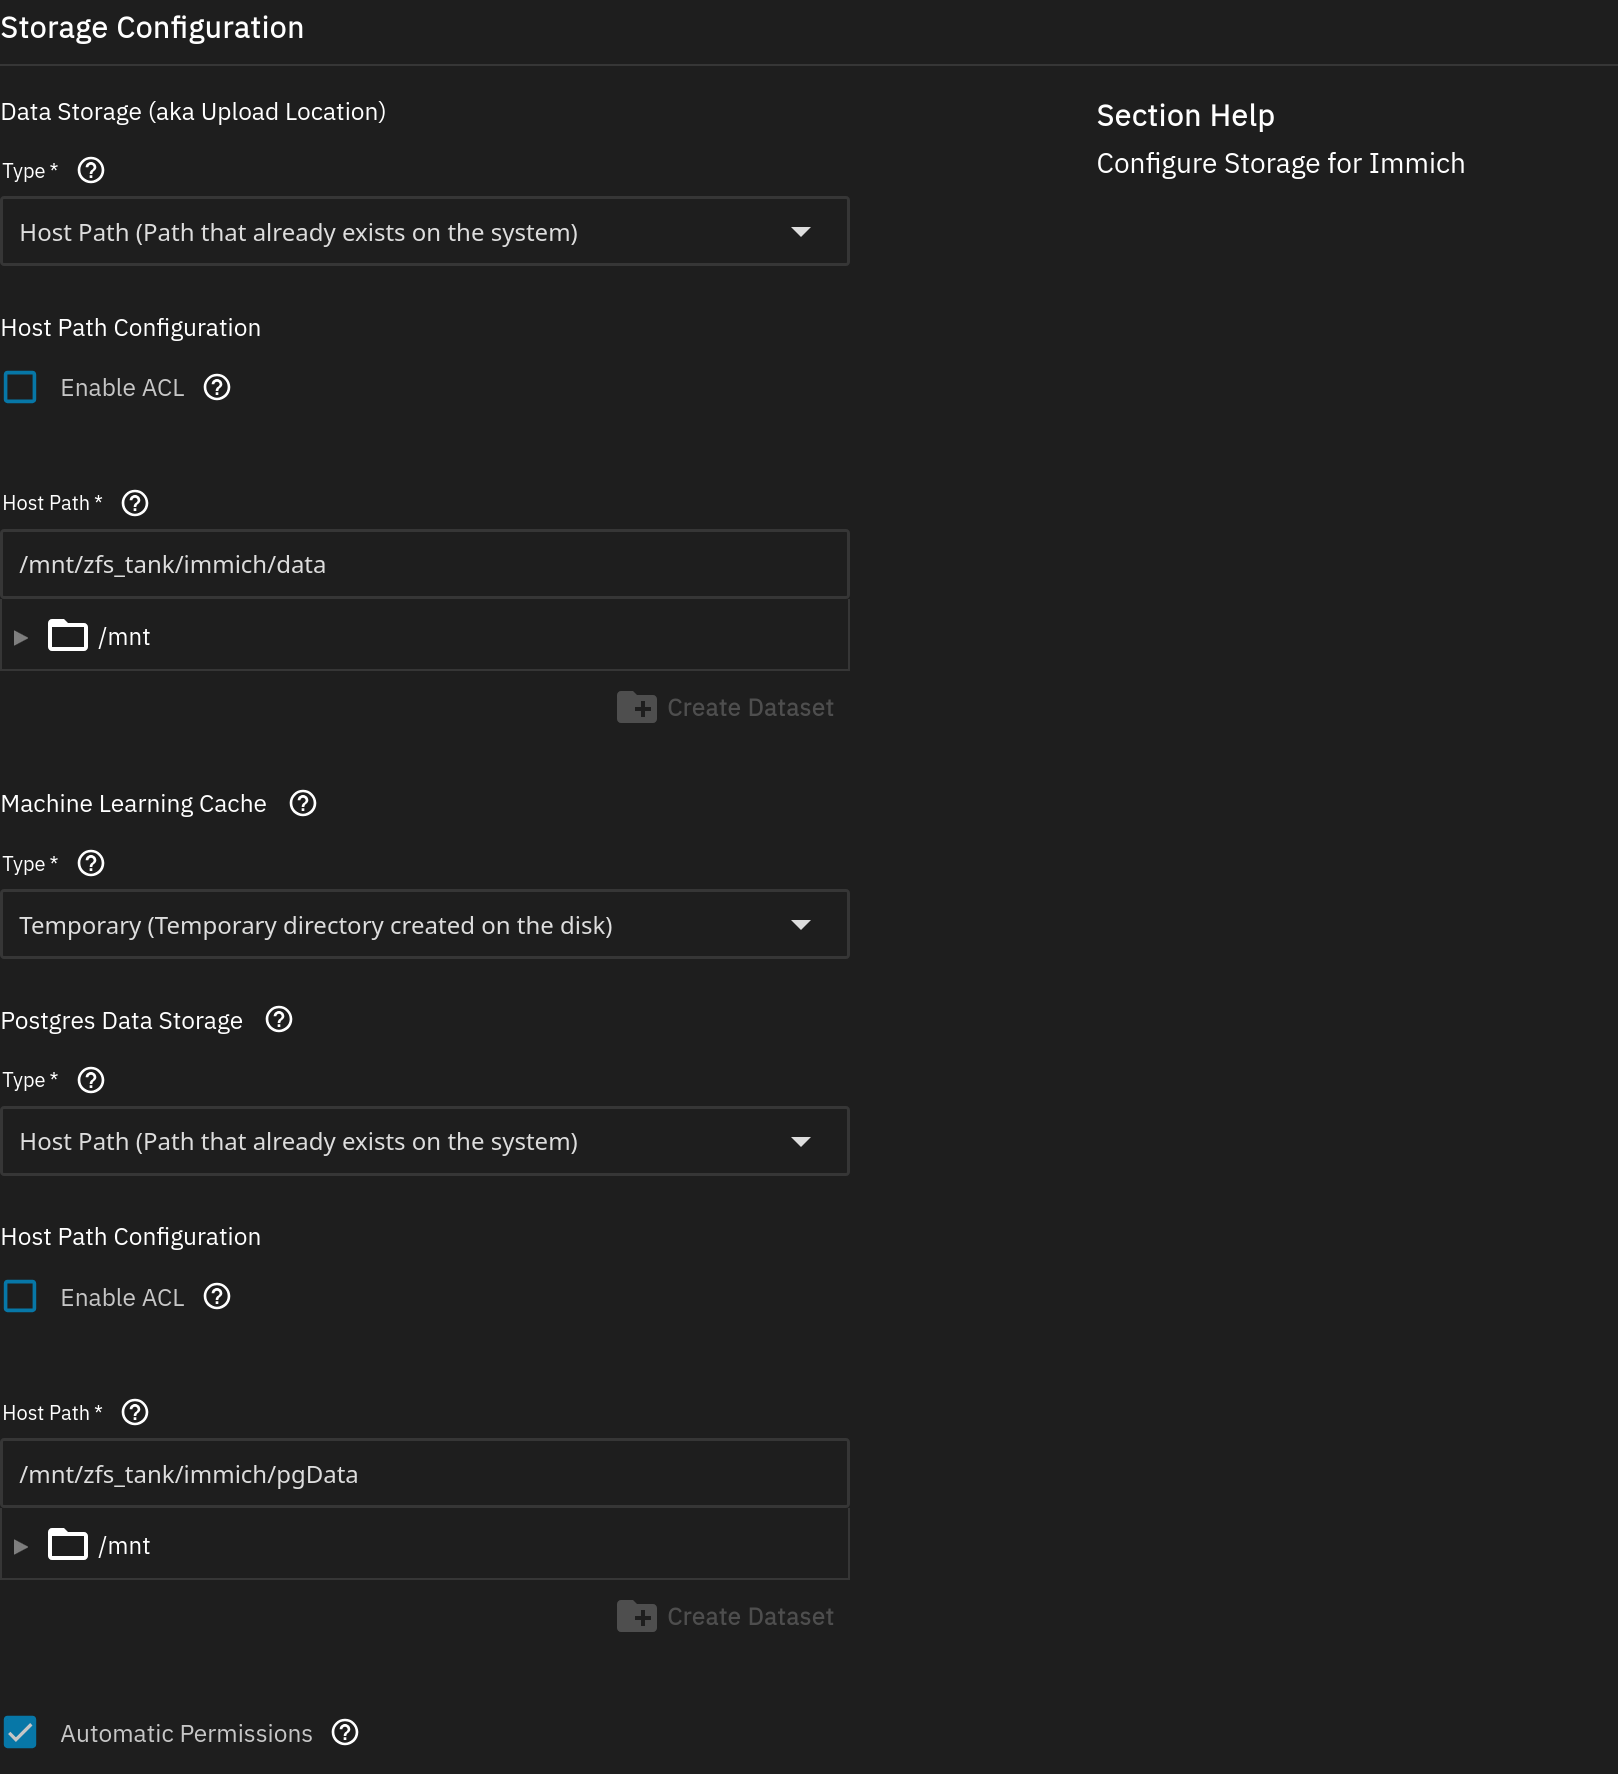The width and height of the screenshot is (1618, 1774).
Task: Expand /mnt folder under Postgres host path
Action: click(21, 1546)
